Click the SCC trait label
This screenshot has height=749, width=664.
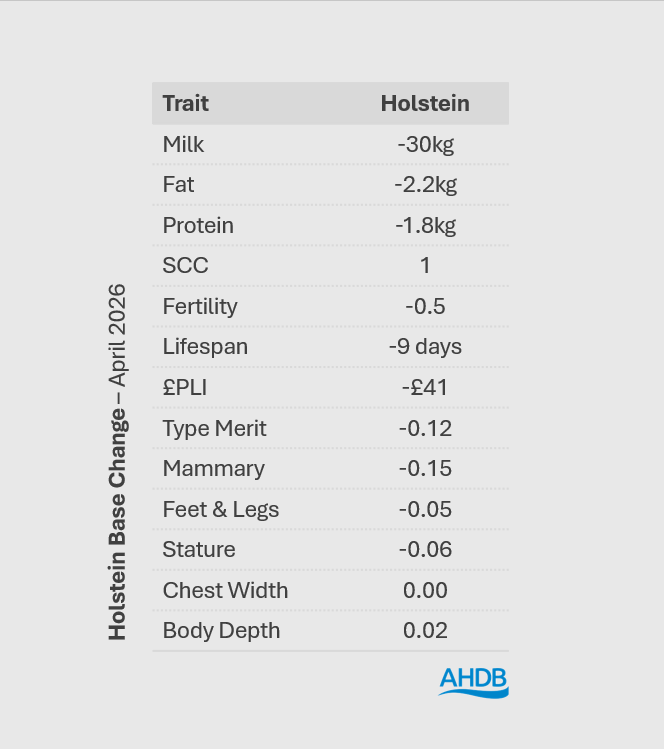tap(185, 266)
